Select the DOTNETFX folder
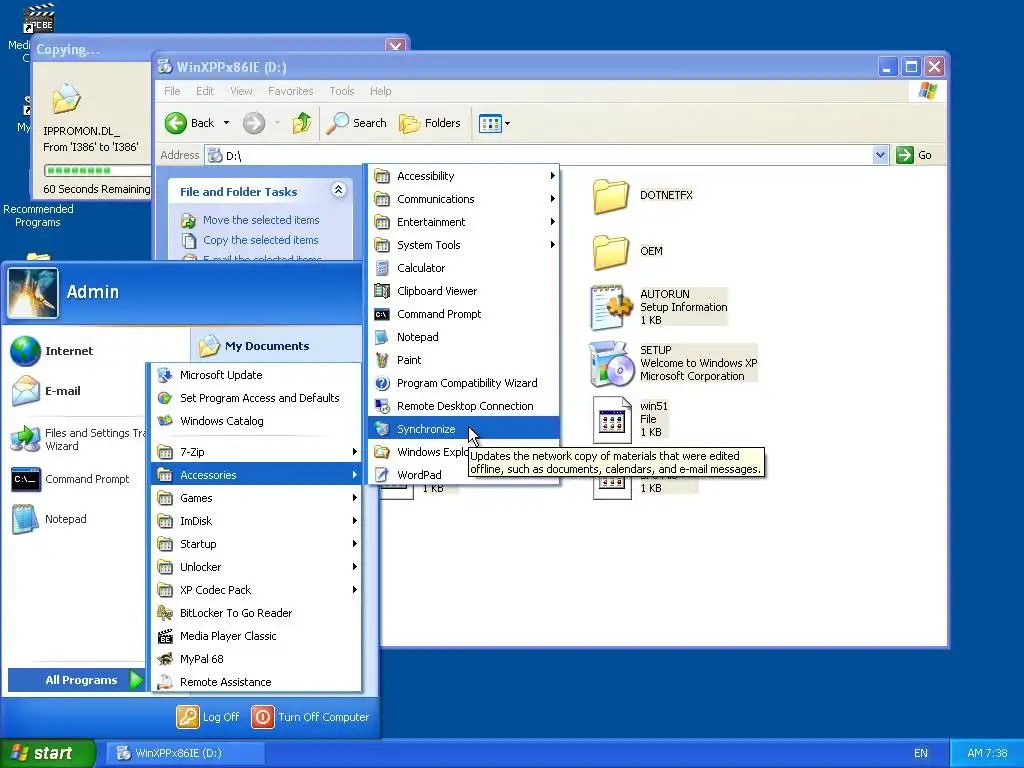The height and width of the screenshot is (768, 1024). (643, 195)
